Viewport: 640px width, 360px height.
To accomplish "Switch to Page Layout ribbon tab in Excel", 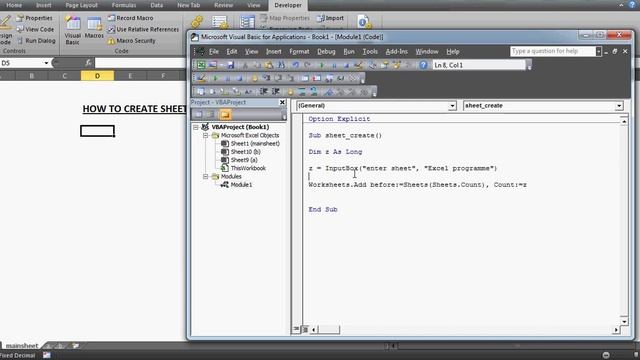I will 81,5.
